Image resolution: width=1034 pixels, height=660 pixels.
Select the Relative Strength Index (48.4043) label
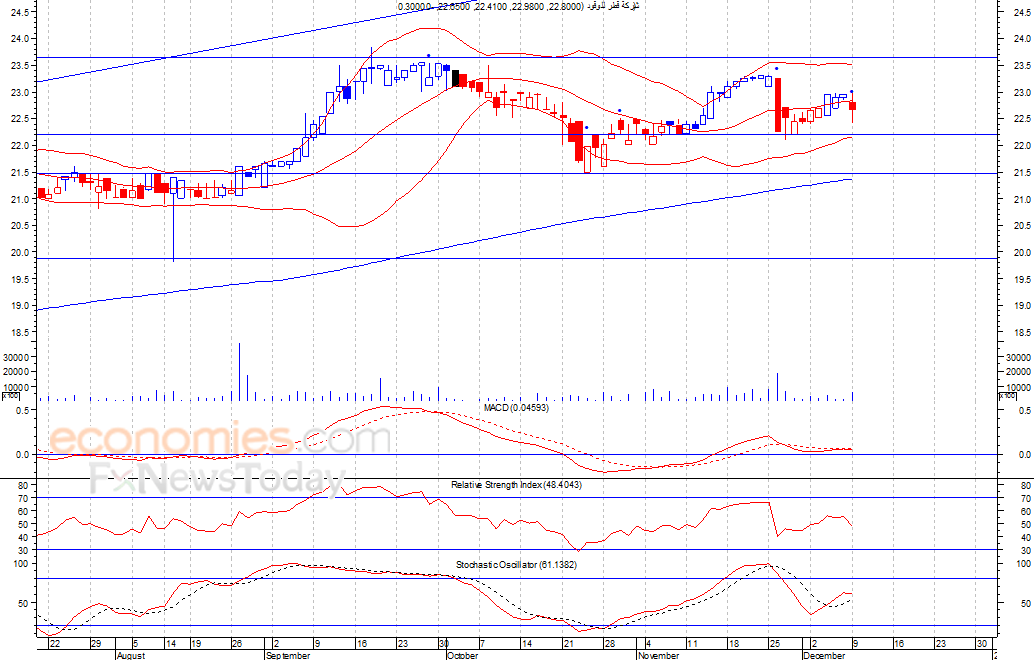[x=516, y=485]
